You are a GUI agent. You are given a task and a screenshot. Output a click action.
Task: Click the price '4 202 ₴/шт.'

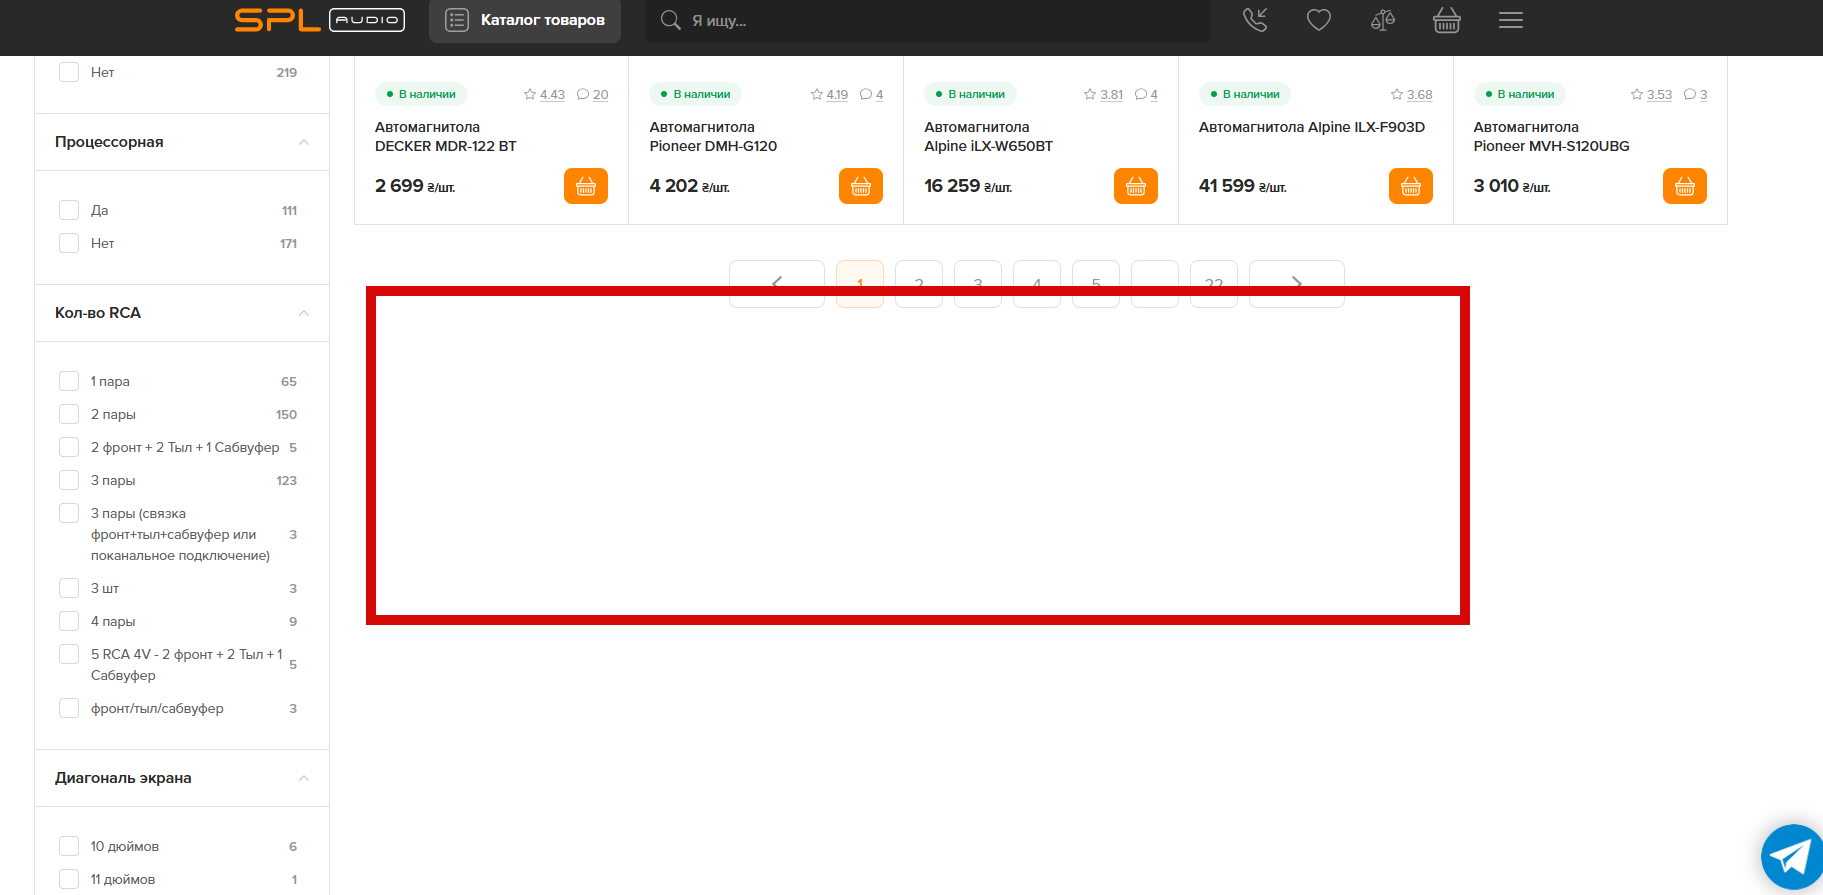click(x=690, y=186)
